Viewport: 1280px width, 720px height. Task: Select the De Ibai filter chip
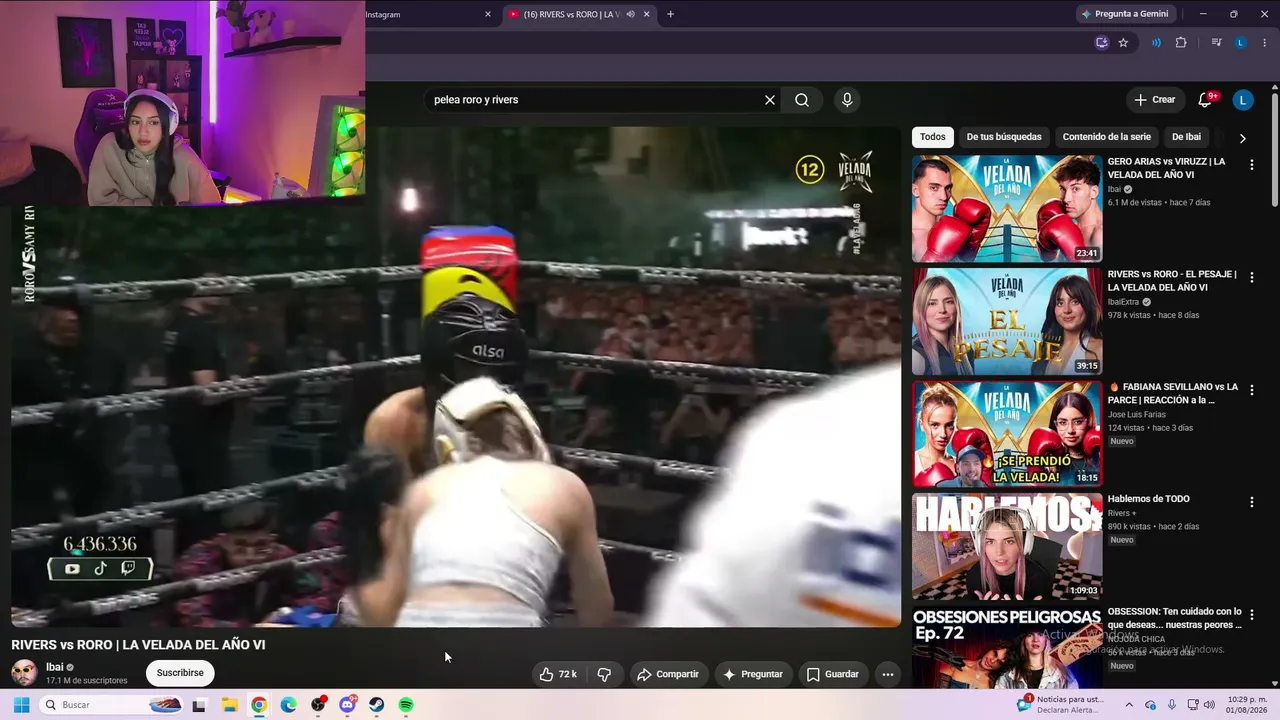[1186, 137]
